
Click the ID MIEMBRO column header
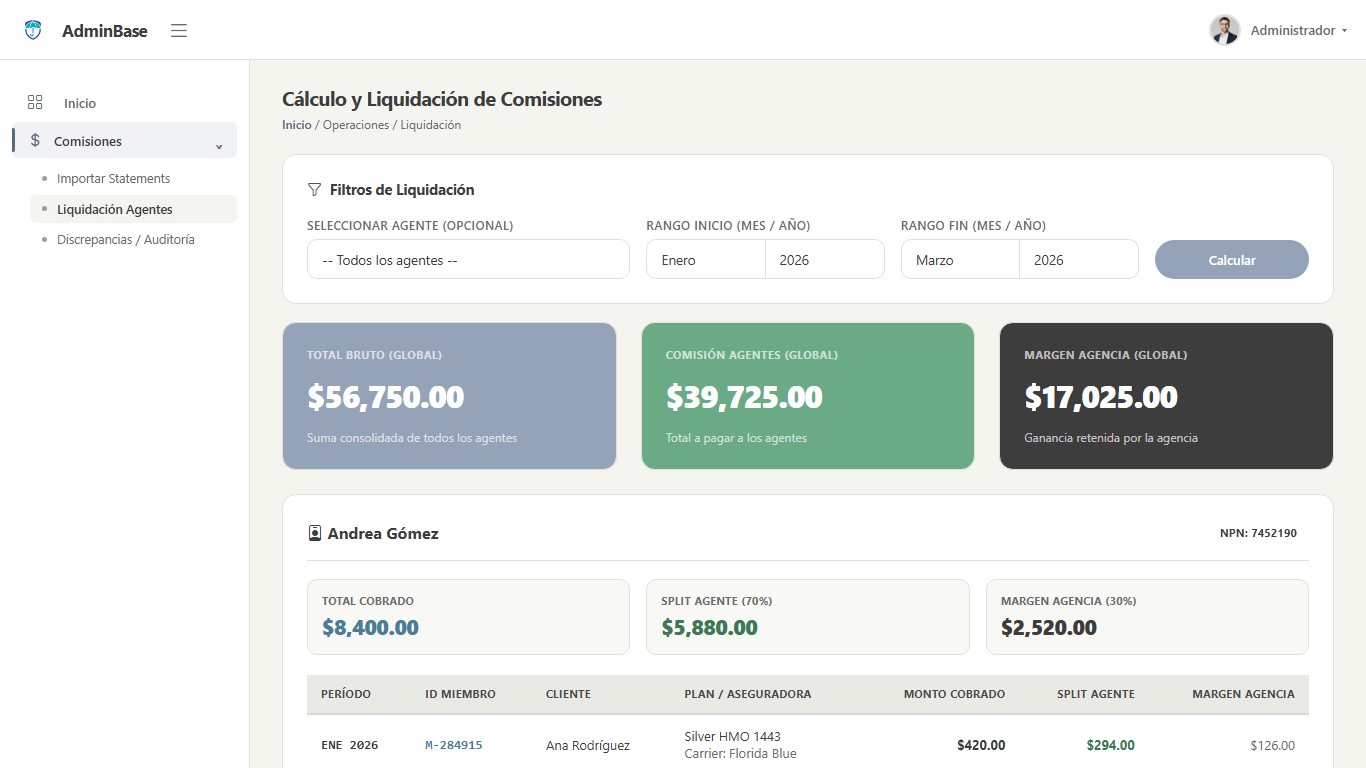(460, 694)
